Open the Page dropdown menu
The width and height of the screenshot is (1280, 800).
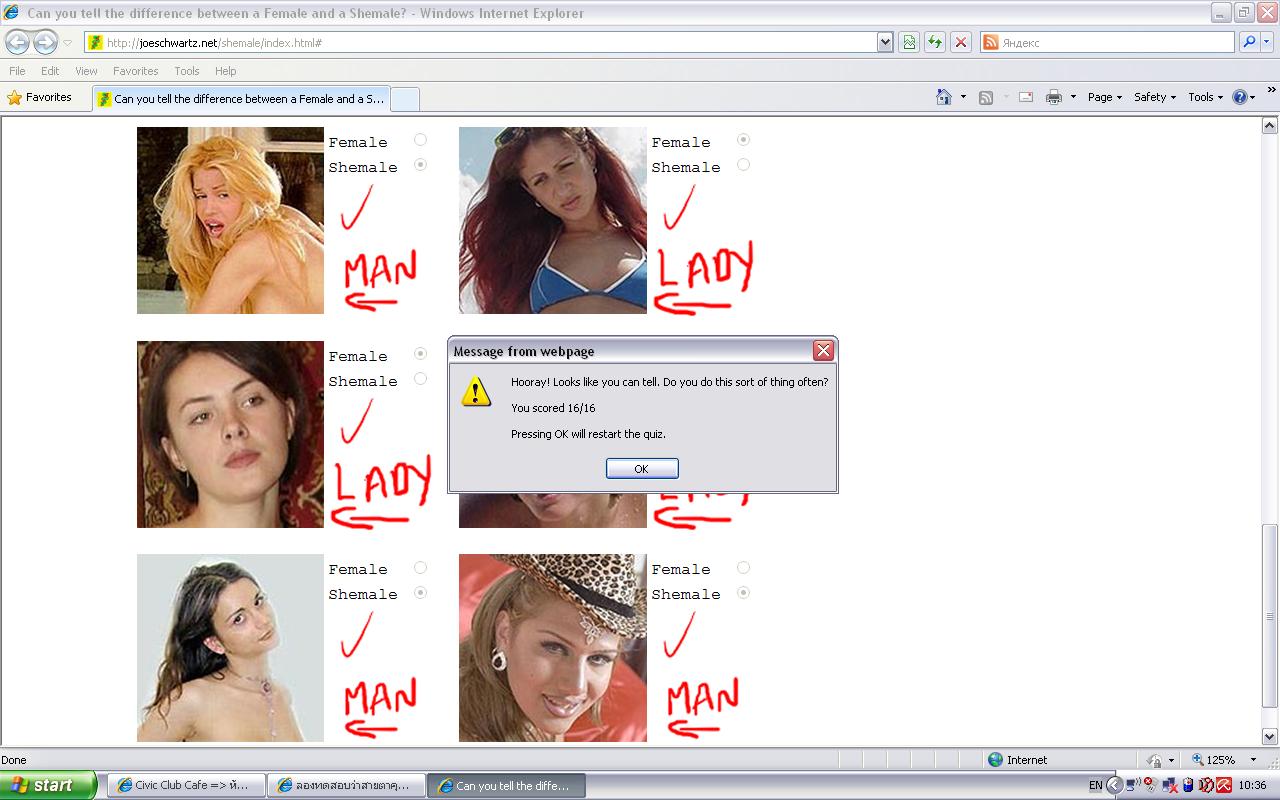1105,97
